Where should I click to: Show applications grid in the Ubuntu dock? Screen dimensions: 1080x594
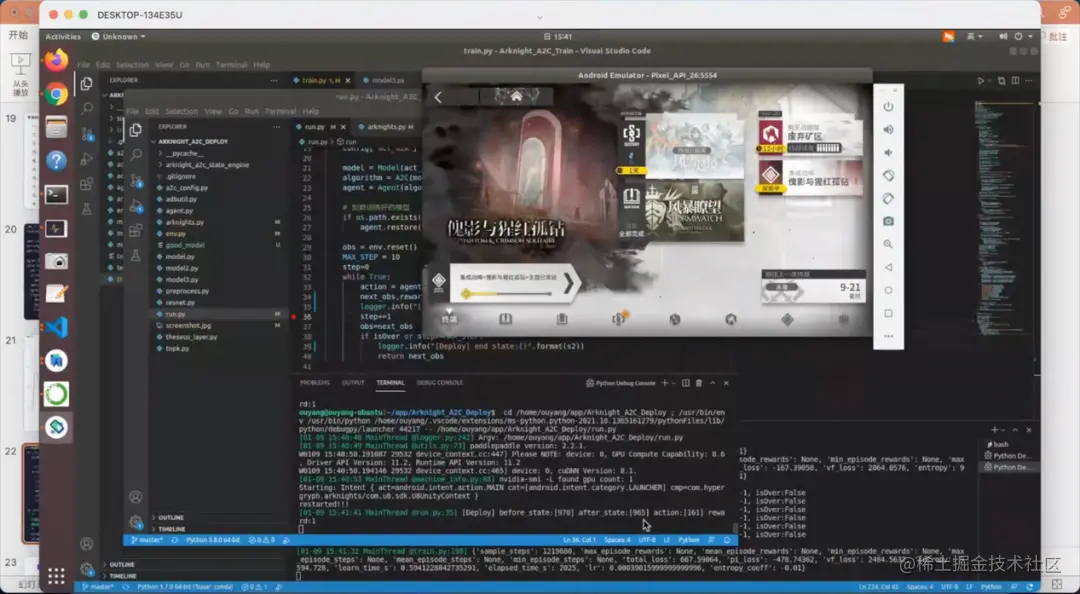56,575
